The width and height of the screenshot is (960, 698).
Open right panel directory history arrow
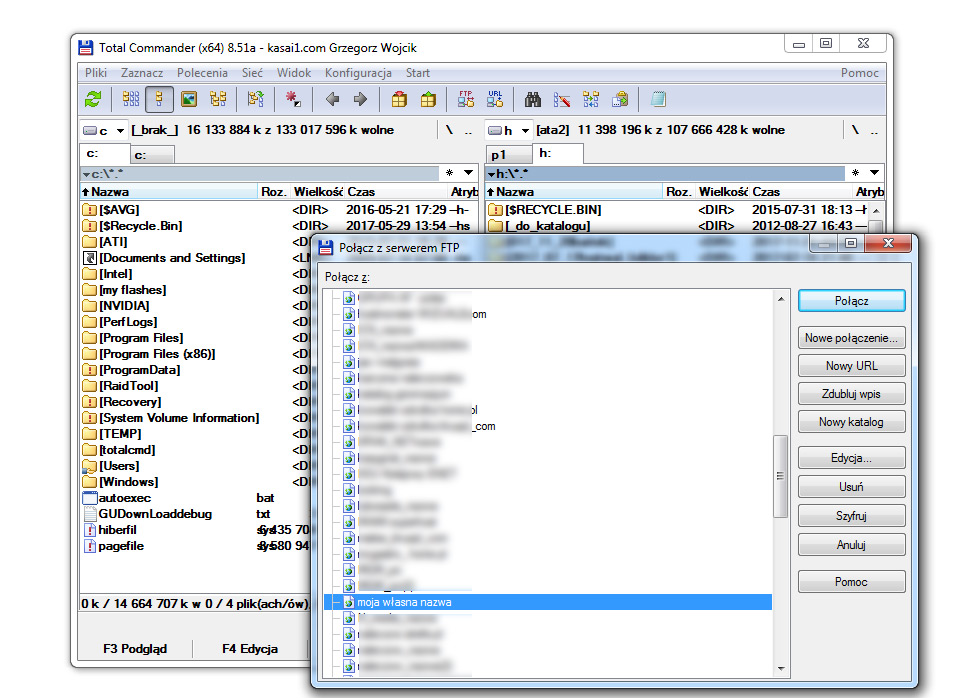(x=874, y=173)
